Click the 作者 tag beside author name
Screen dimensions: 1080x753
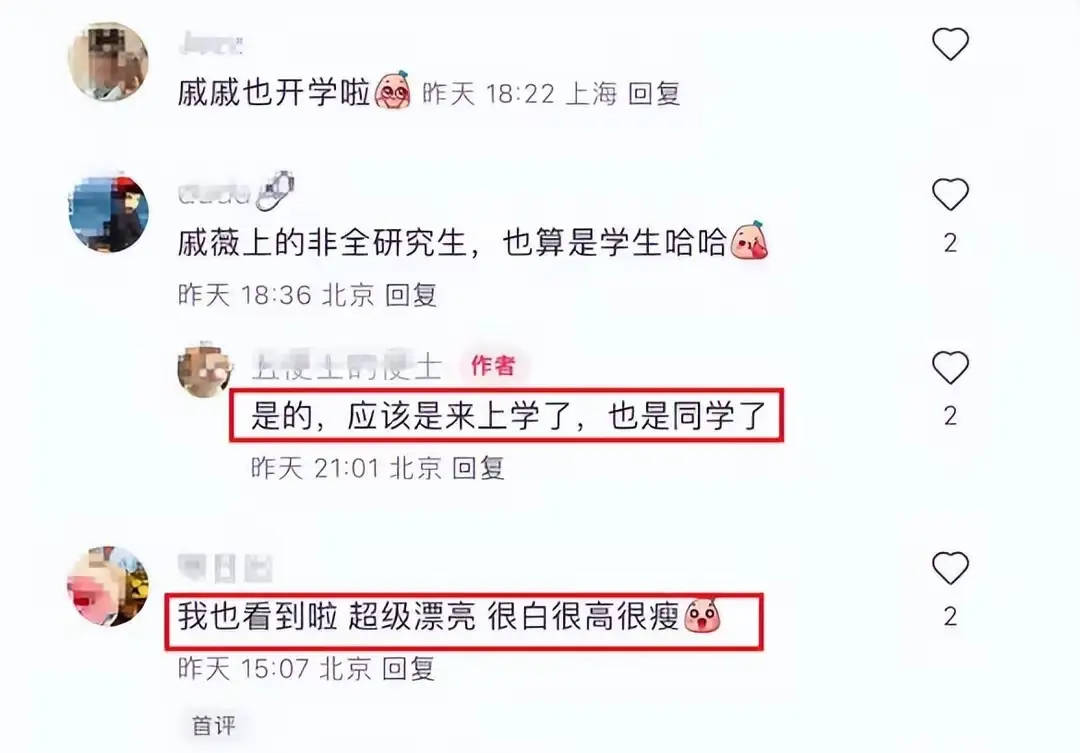[x=493, y=365]
